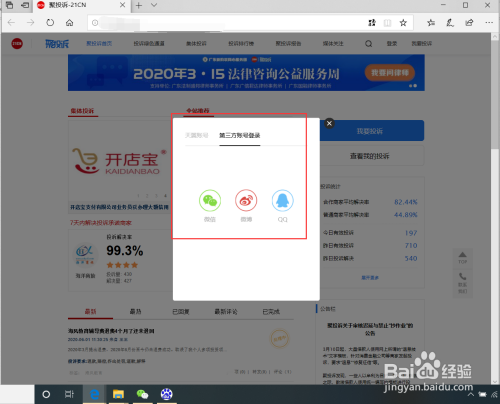Switch to the 最新评论 complaints tab
Viewport: 500px width, 404px height.
226,312
